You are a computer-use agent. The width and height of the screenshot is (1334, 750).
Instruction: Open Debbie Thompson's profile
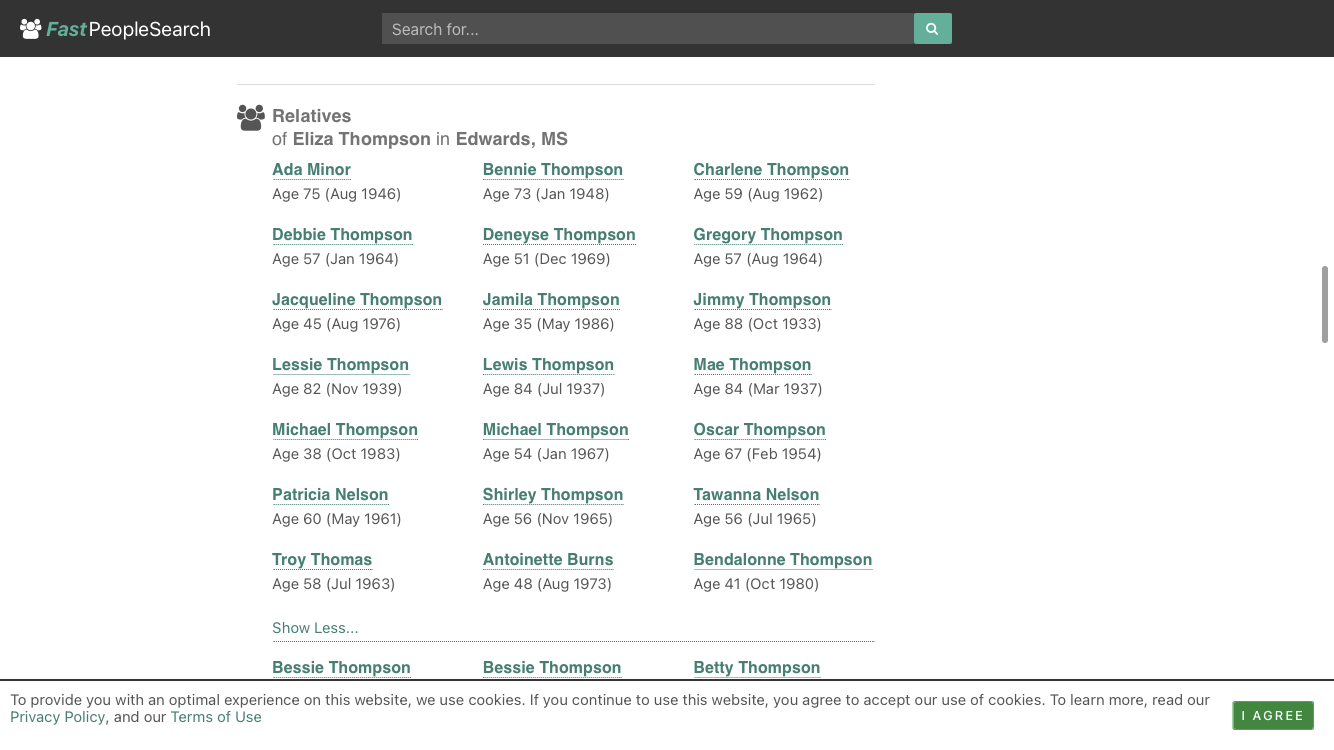pyautogui.click(x=342, y=234)
